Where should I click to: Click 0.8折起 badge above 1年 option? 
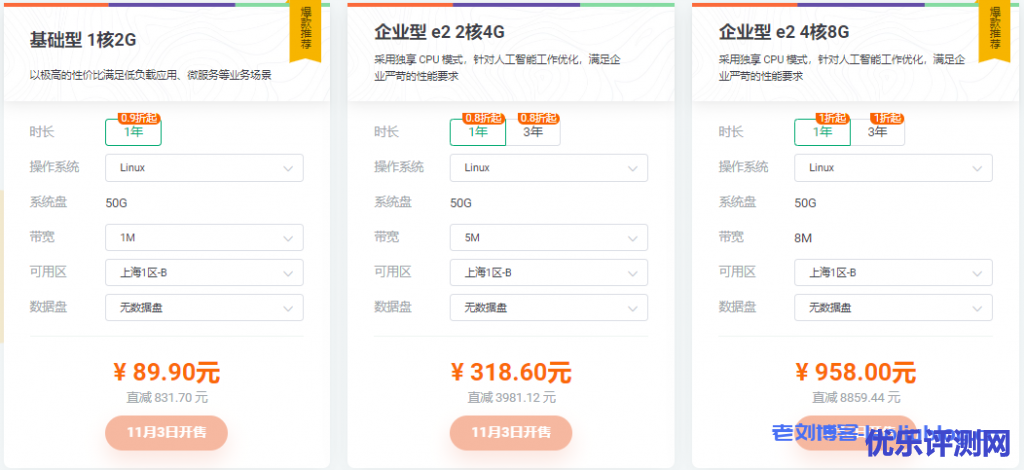483,118
